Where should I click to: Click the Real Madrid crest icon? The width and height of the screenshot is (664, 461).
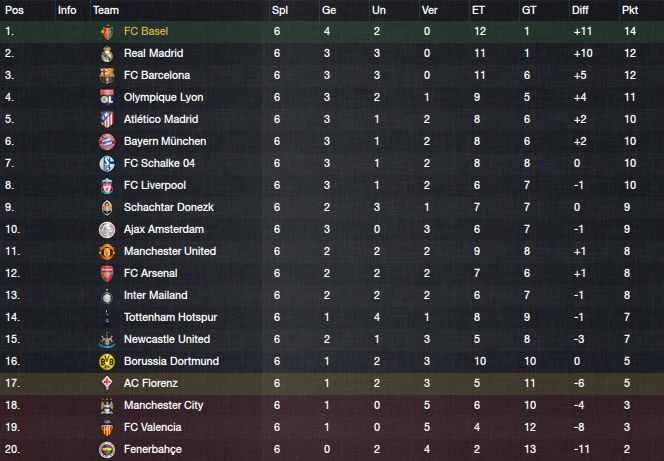click(107, 54)
